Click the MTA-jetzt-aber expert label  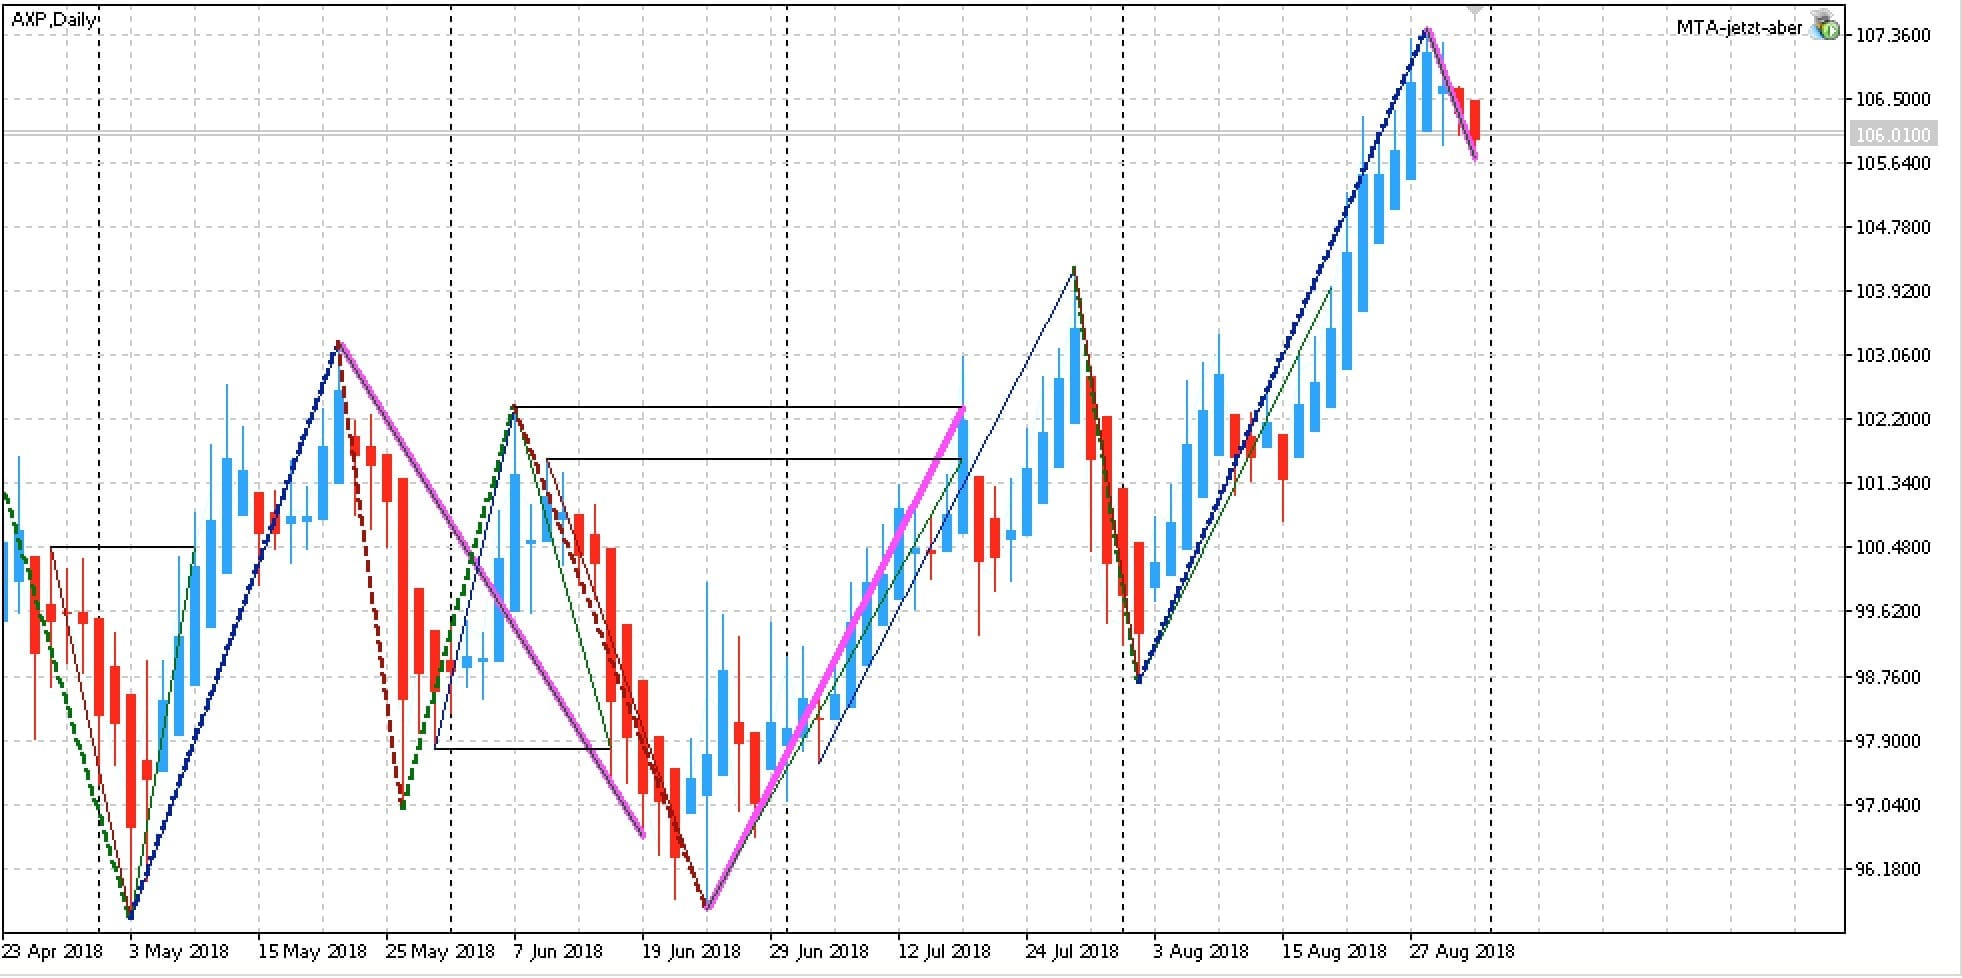click(x=1739, y=28)
